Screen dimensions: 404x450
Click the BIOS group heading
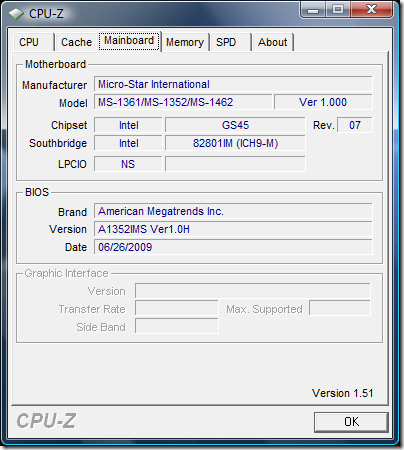pos(37,192)
